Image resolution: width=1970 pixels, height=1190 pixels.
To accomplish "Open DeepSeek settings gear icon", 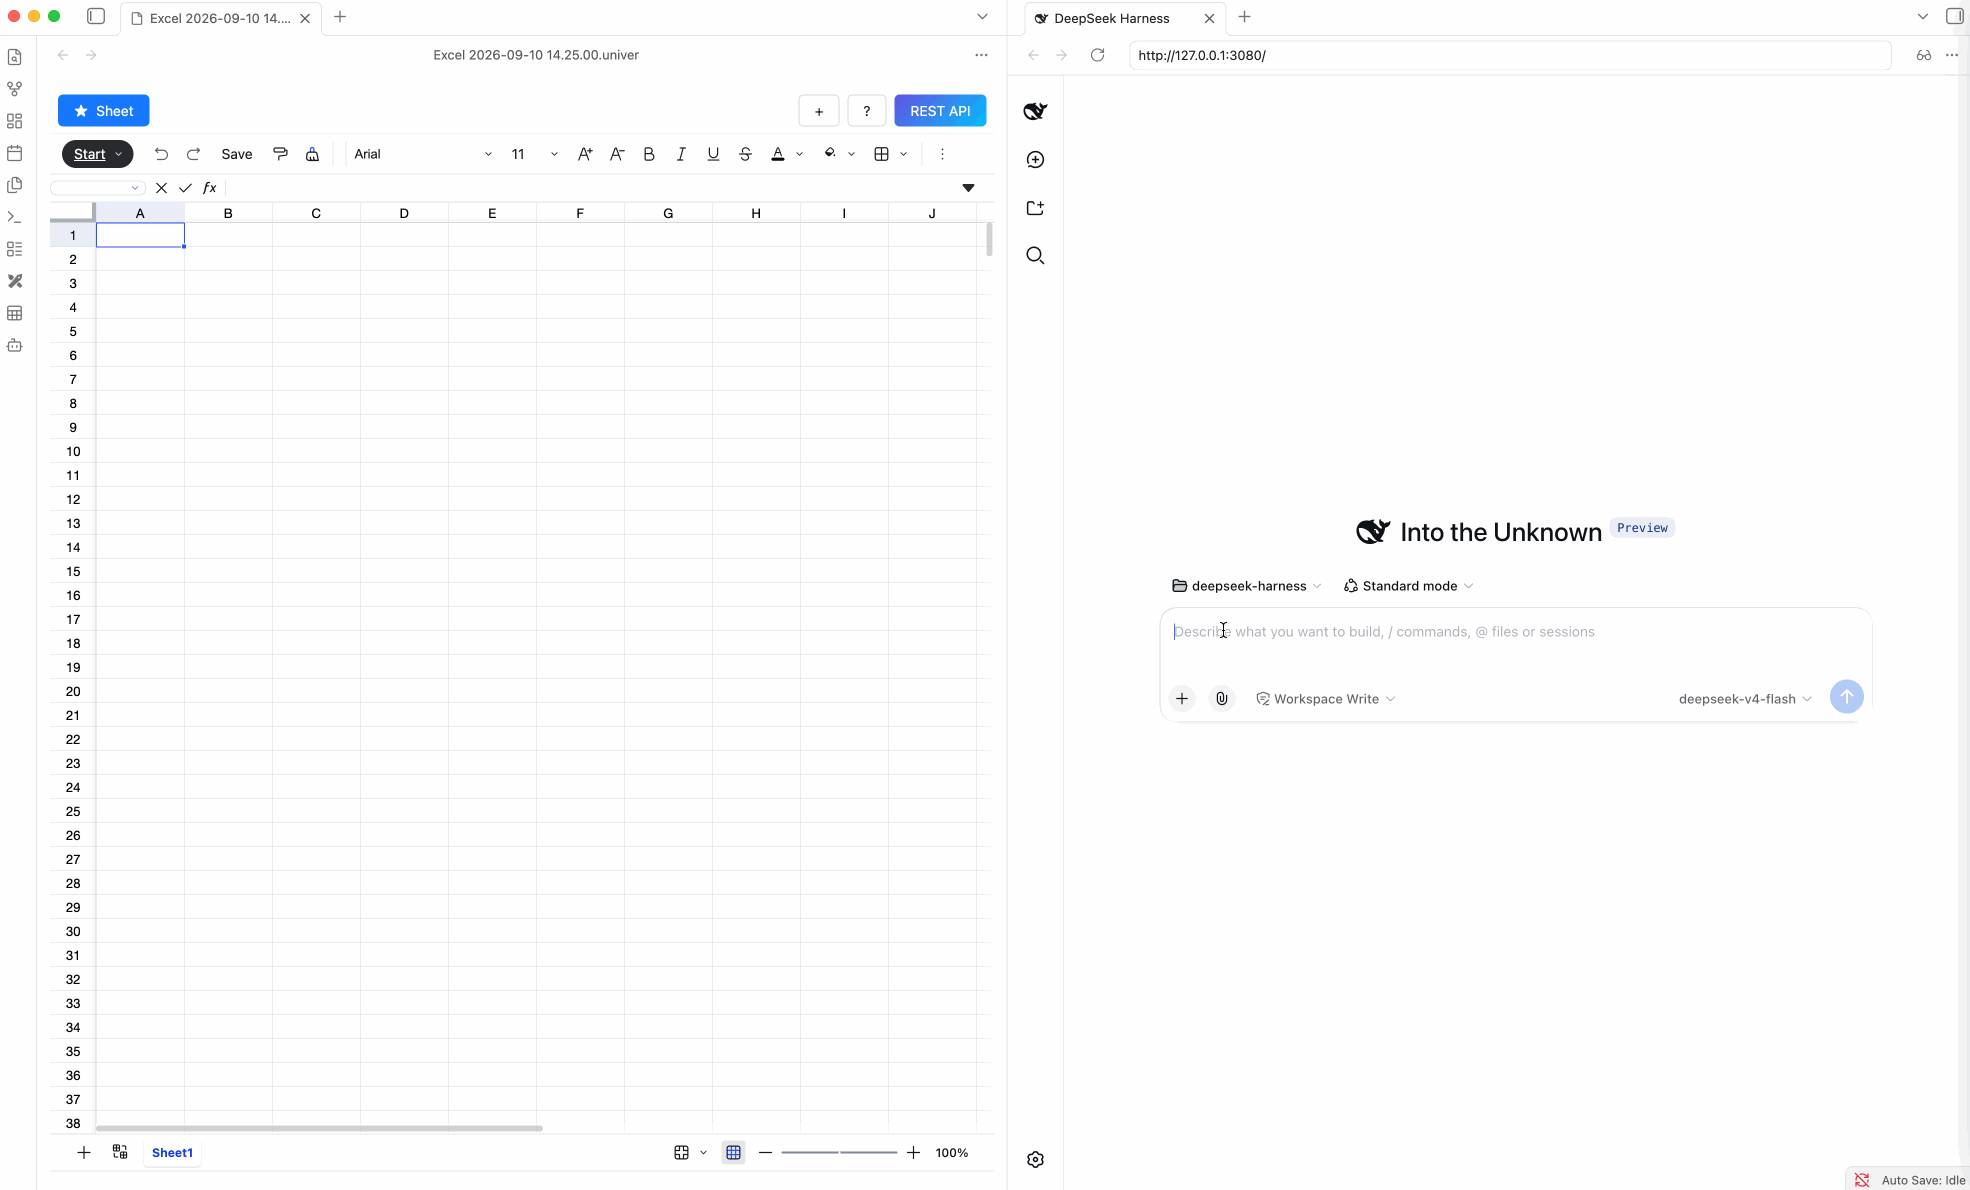I will (x=1035, y=1160).
